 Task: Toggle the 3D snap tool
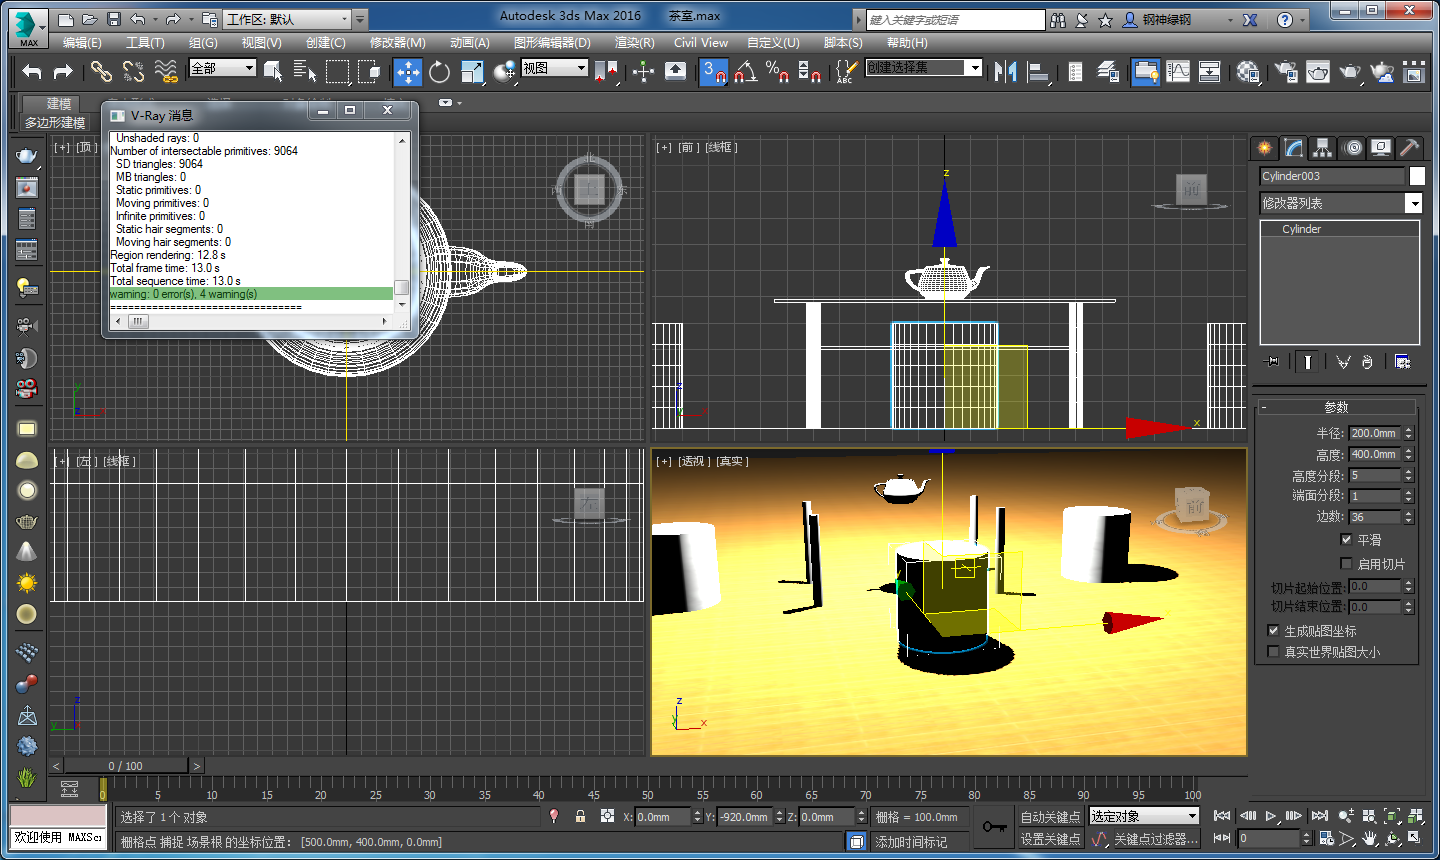tap(713, 72)
